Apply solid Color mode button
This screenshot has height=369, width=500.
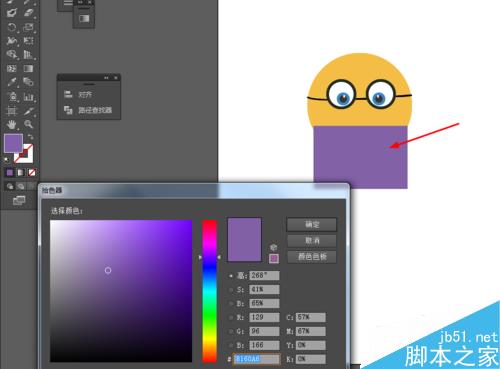coord(10,172)
